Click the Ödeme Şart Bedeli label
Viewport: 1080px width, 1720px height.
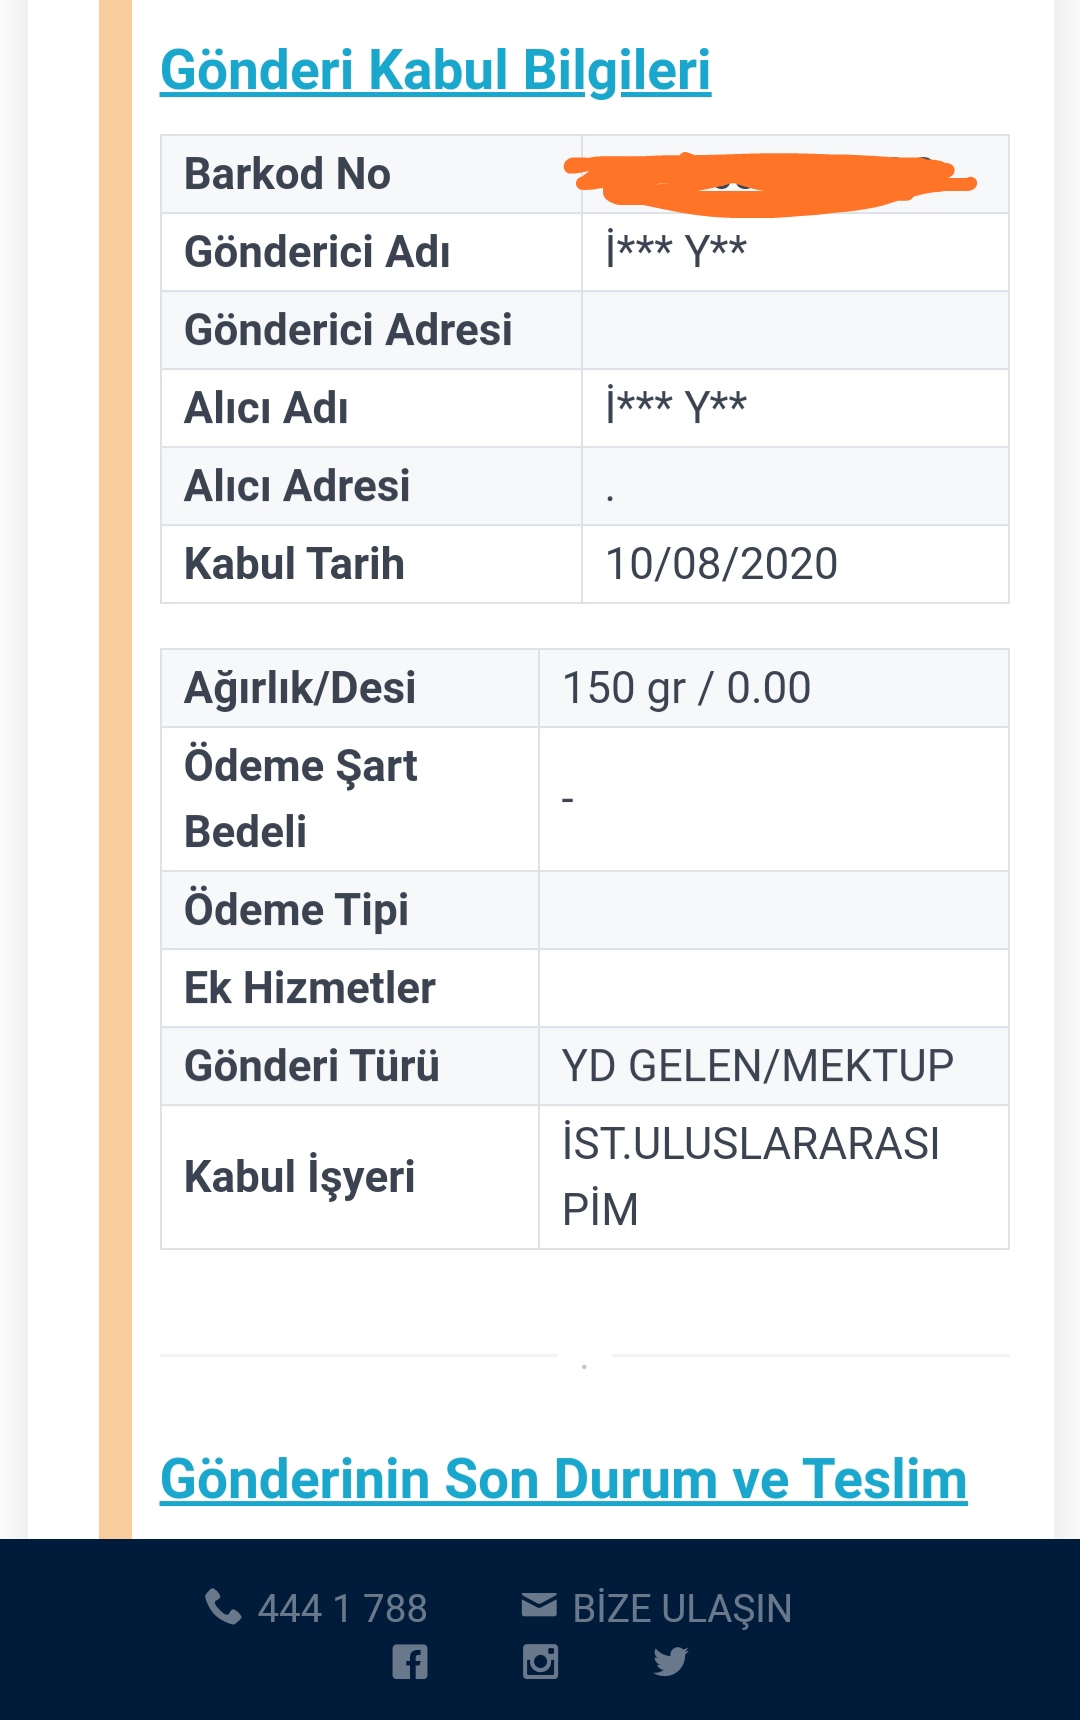[301, 799]
